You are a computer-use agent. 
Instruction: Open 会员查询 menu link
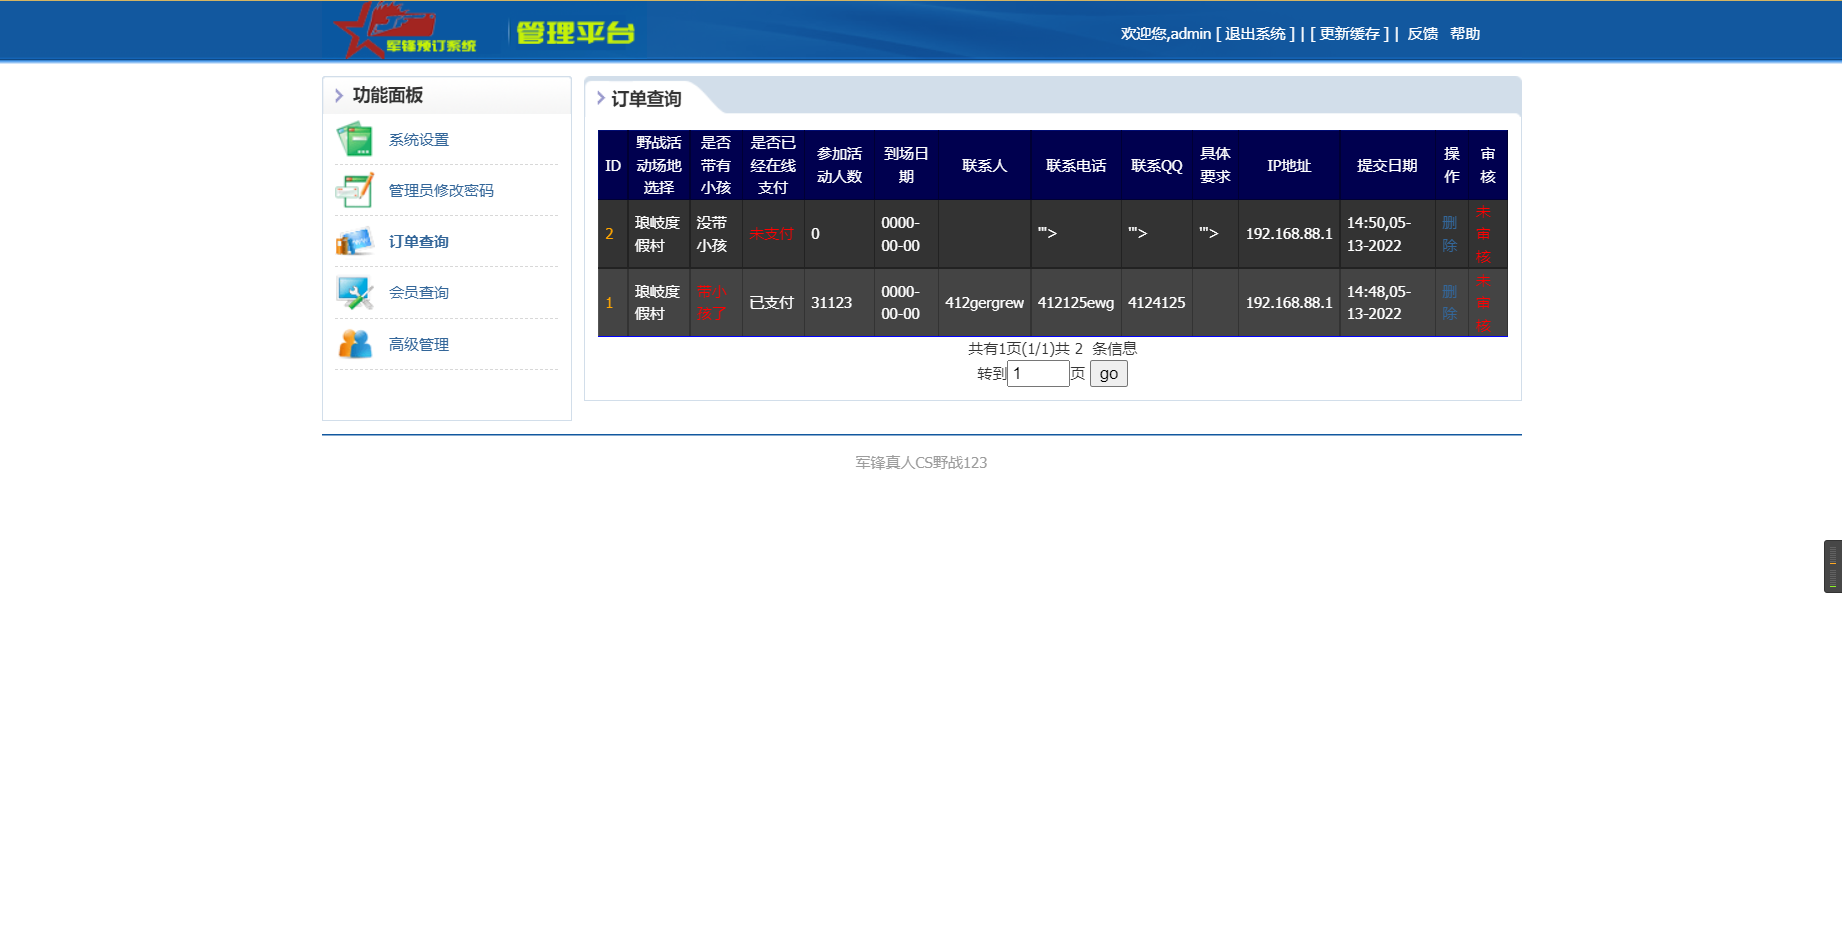click(419, 293)
